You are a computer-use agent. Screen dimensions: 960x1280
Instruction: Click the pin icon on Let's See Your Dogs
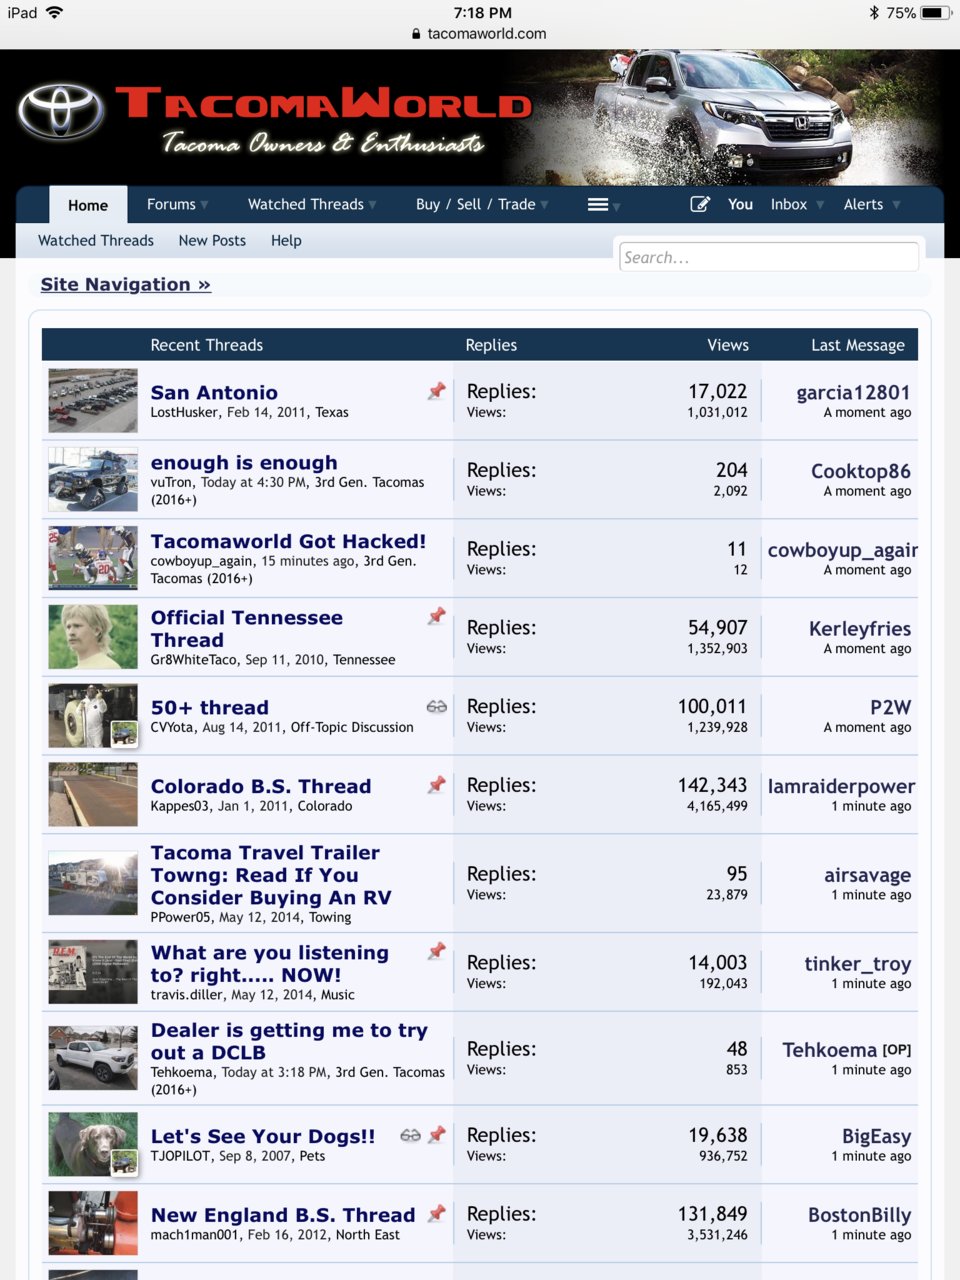pos(436,1135)
